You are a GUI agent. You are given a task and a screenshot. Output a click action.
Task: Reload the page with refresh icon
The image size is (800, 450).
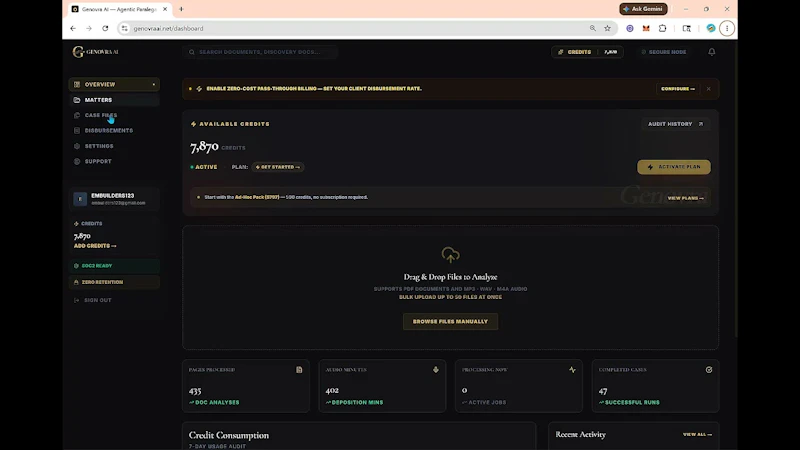(x=105, y=29)
